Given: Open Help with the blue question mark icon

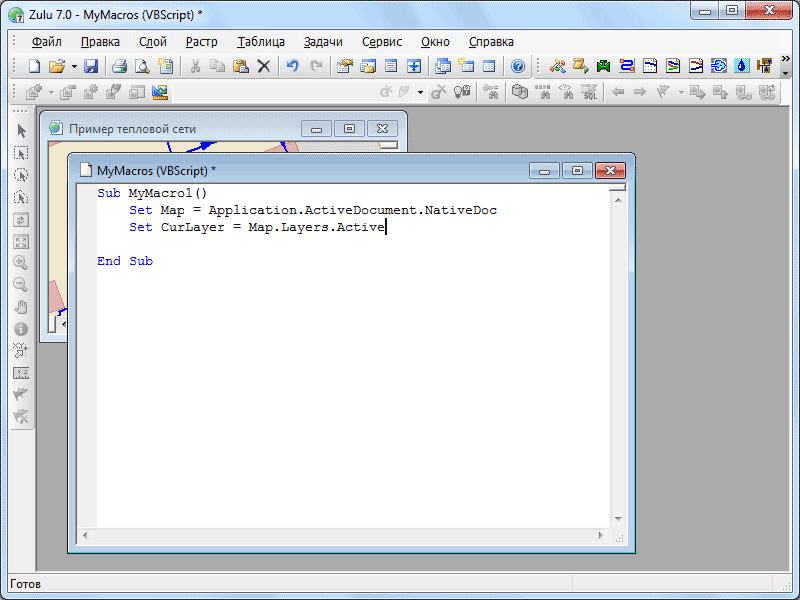Looking at the screenshot, I should 518,66.
